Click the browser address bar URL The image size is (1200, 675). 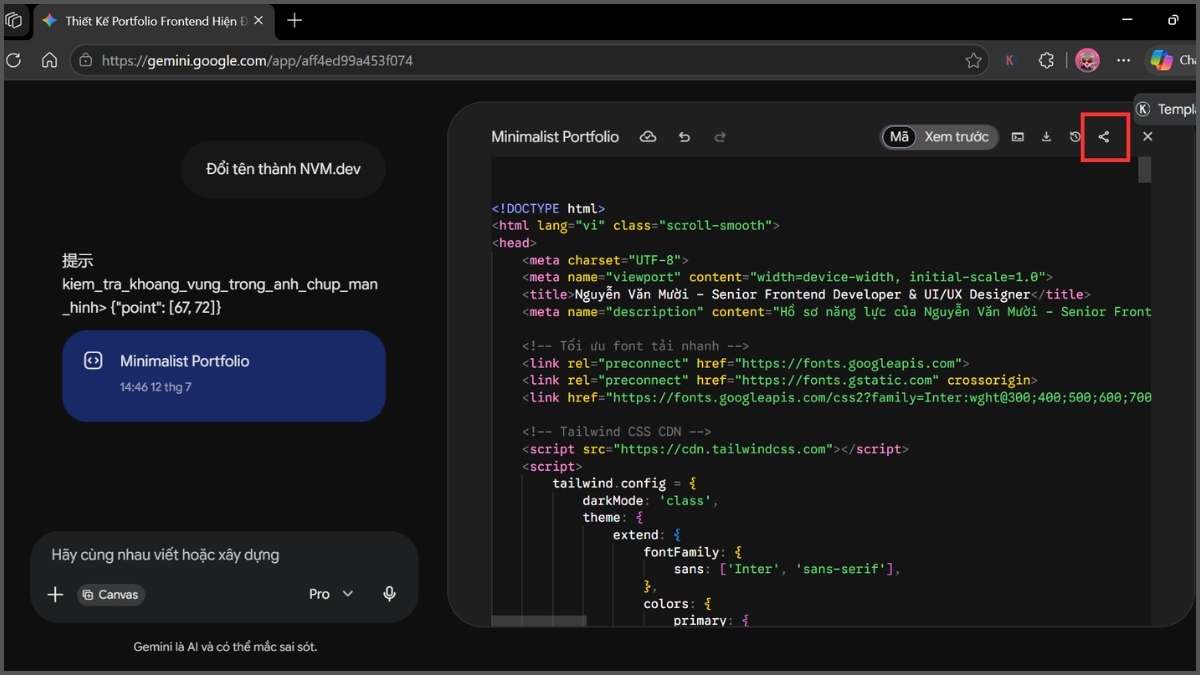pos(257,61)
